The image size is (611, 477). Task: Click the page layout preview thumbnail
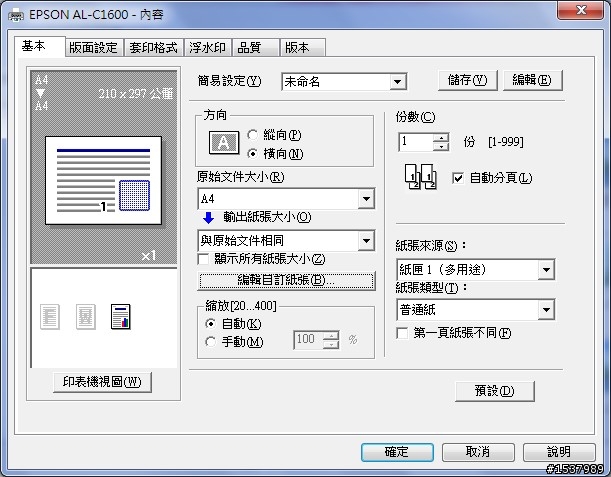point(103,180)
